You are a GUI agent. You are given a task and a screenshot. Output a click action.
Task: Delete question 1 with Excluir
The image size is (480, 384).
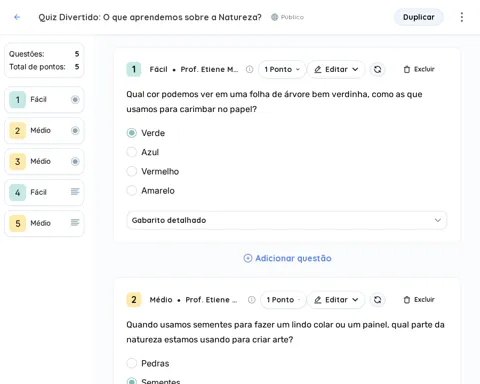tap(419, 69)
